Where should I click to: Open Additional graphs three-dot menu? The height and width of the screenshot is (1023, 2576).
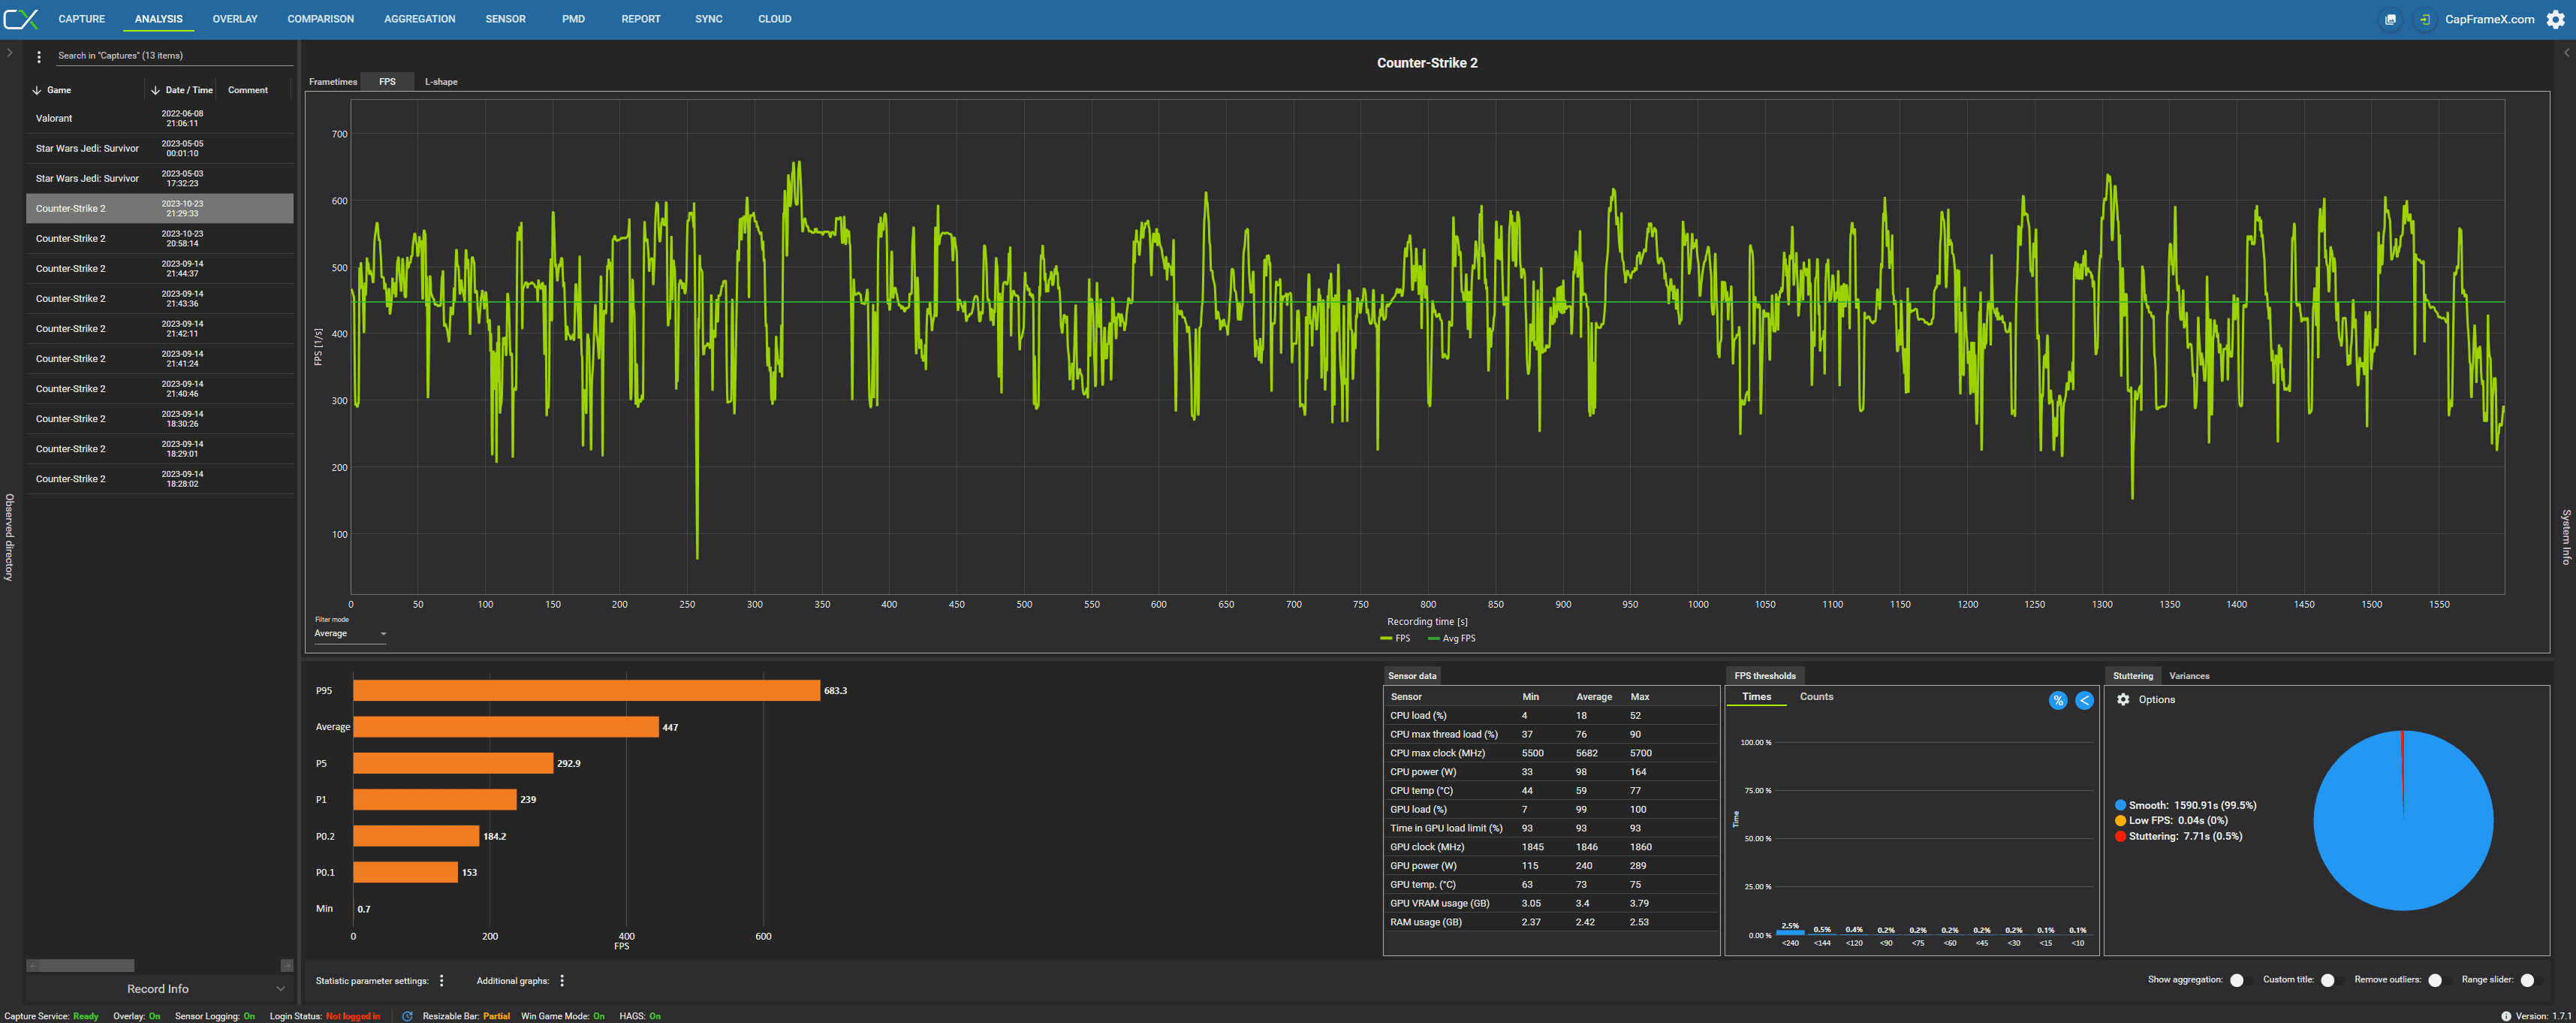(562, 980)
